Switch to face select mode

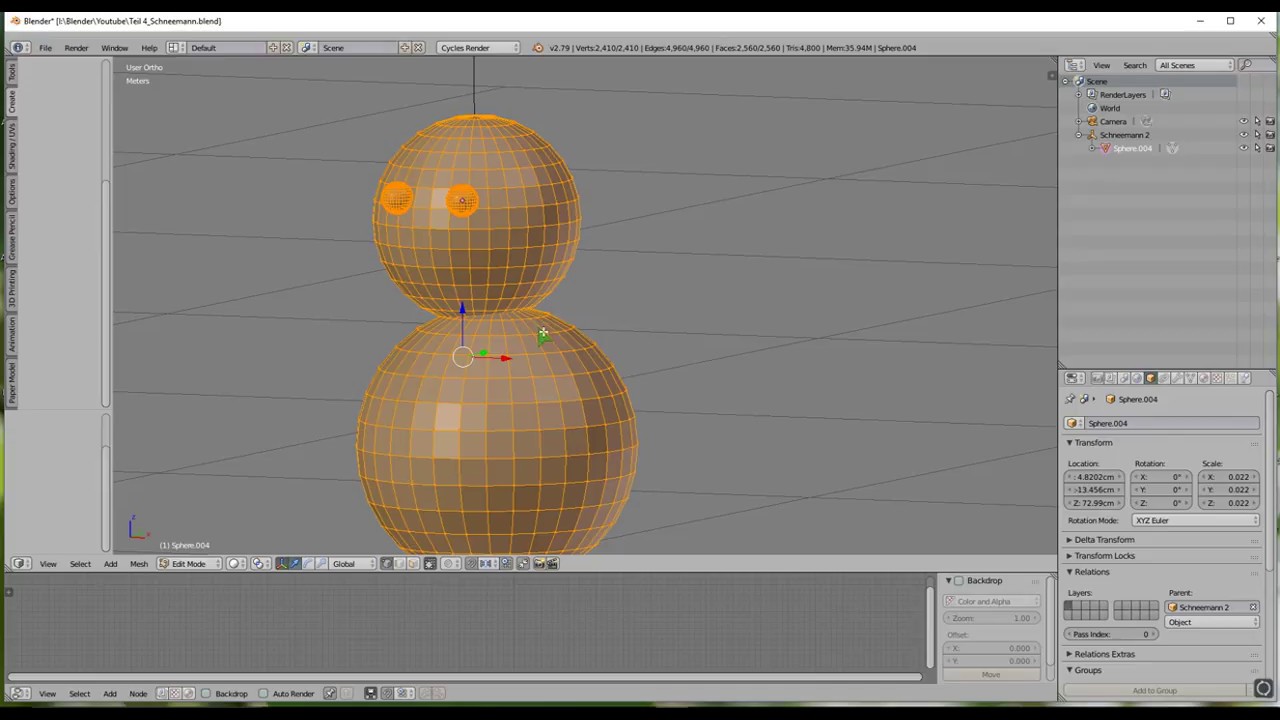(413, 564)
